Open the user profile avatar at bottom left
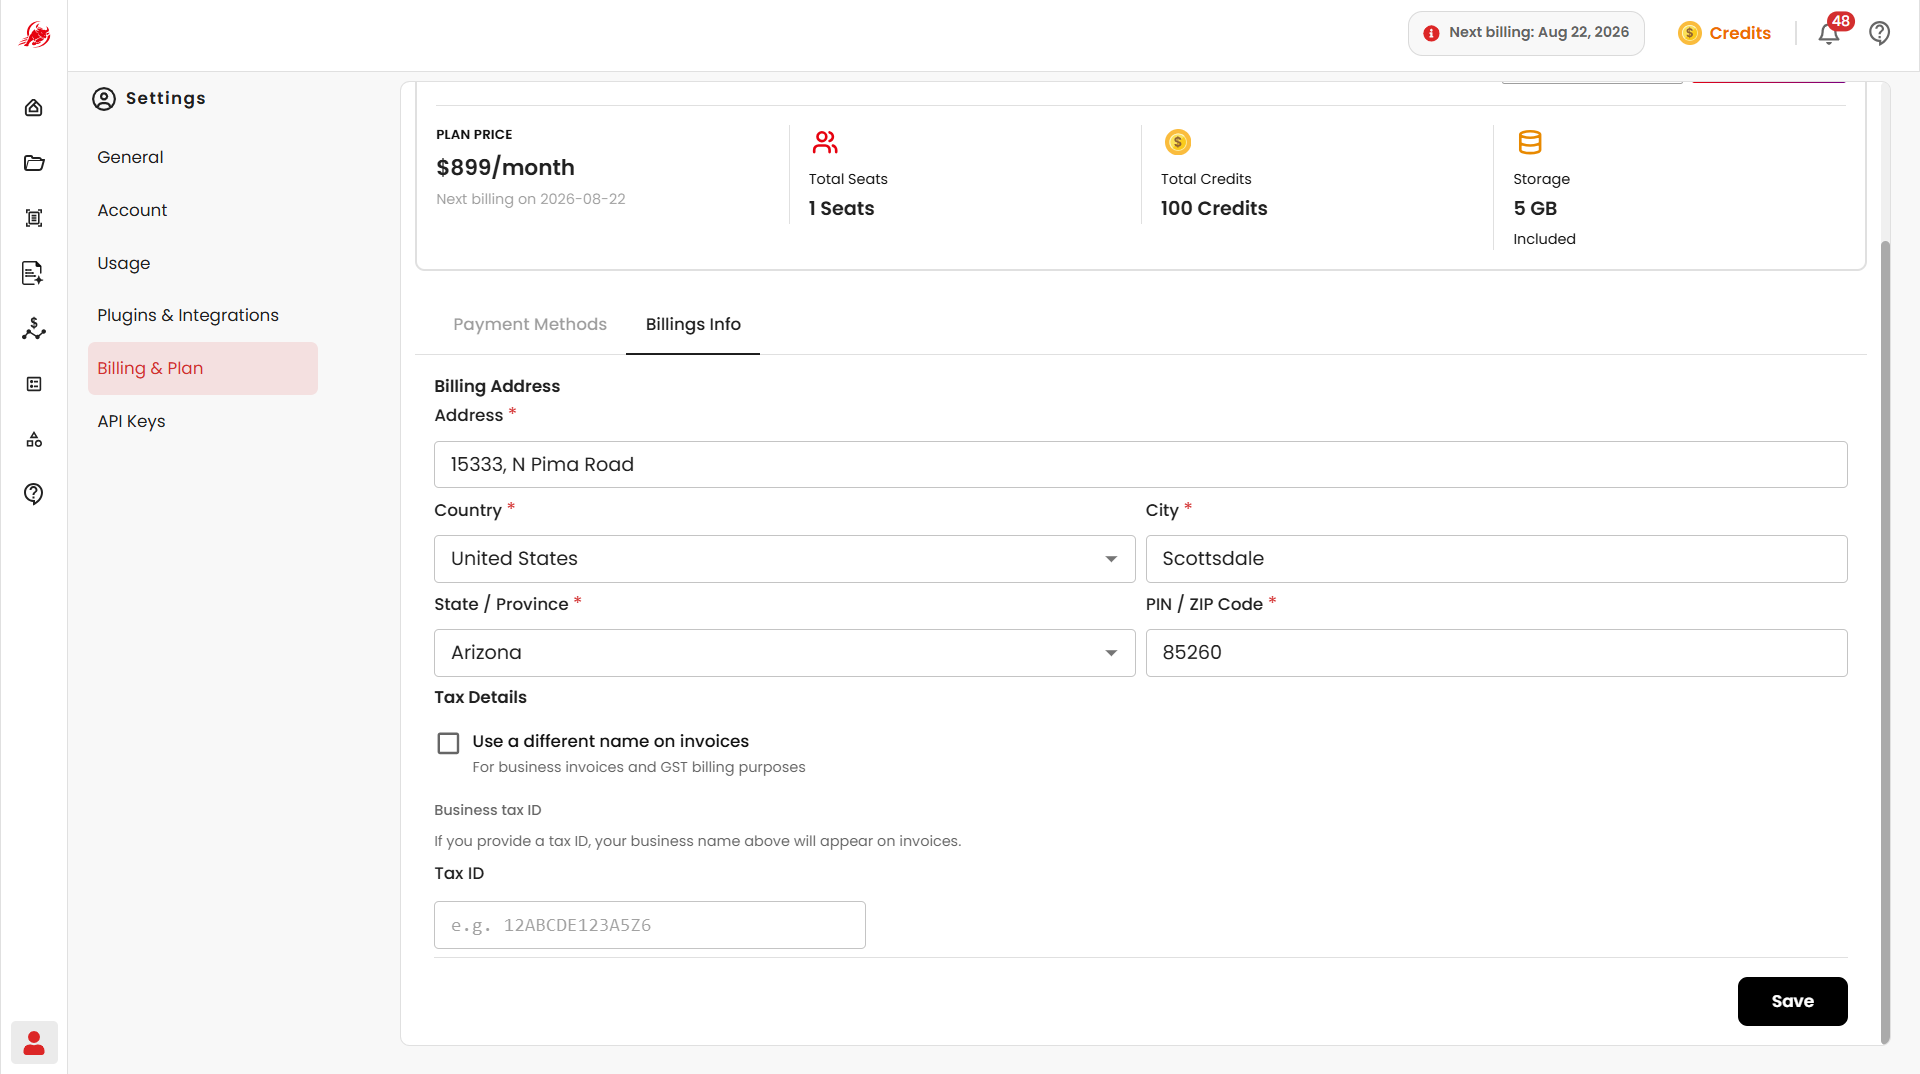Viewport: 1920px width, 1074px height. pyautogui.click(x=34, y=1043)
